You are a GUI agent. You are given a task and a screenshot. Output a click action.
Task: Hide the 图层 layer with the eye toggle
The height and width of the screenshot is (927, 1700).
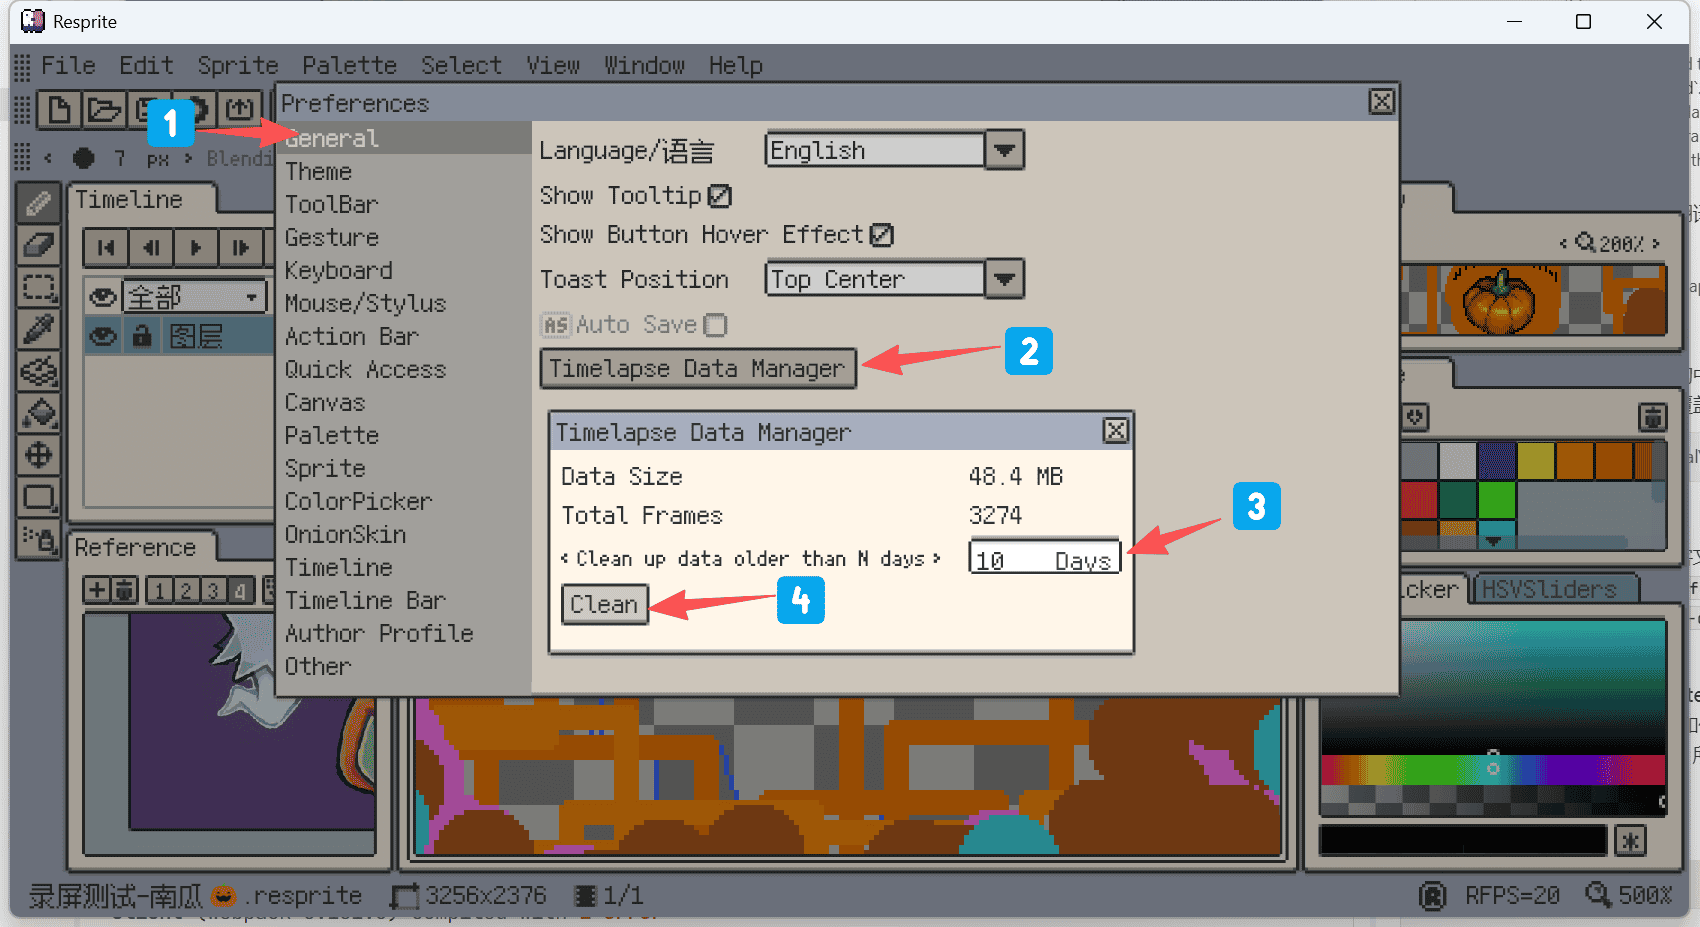click(x=102, y=335)
